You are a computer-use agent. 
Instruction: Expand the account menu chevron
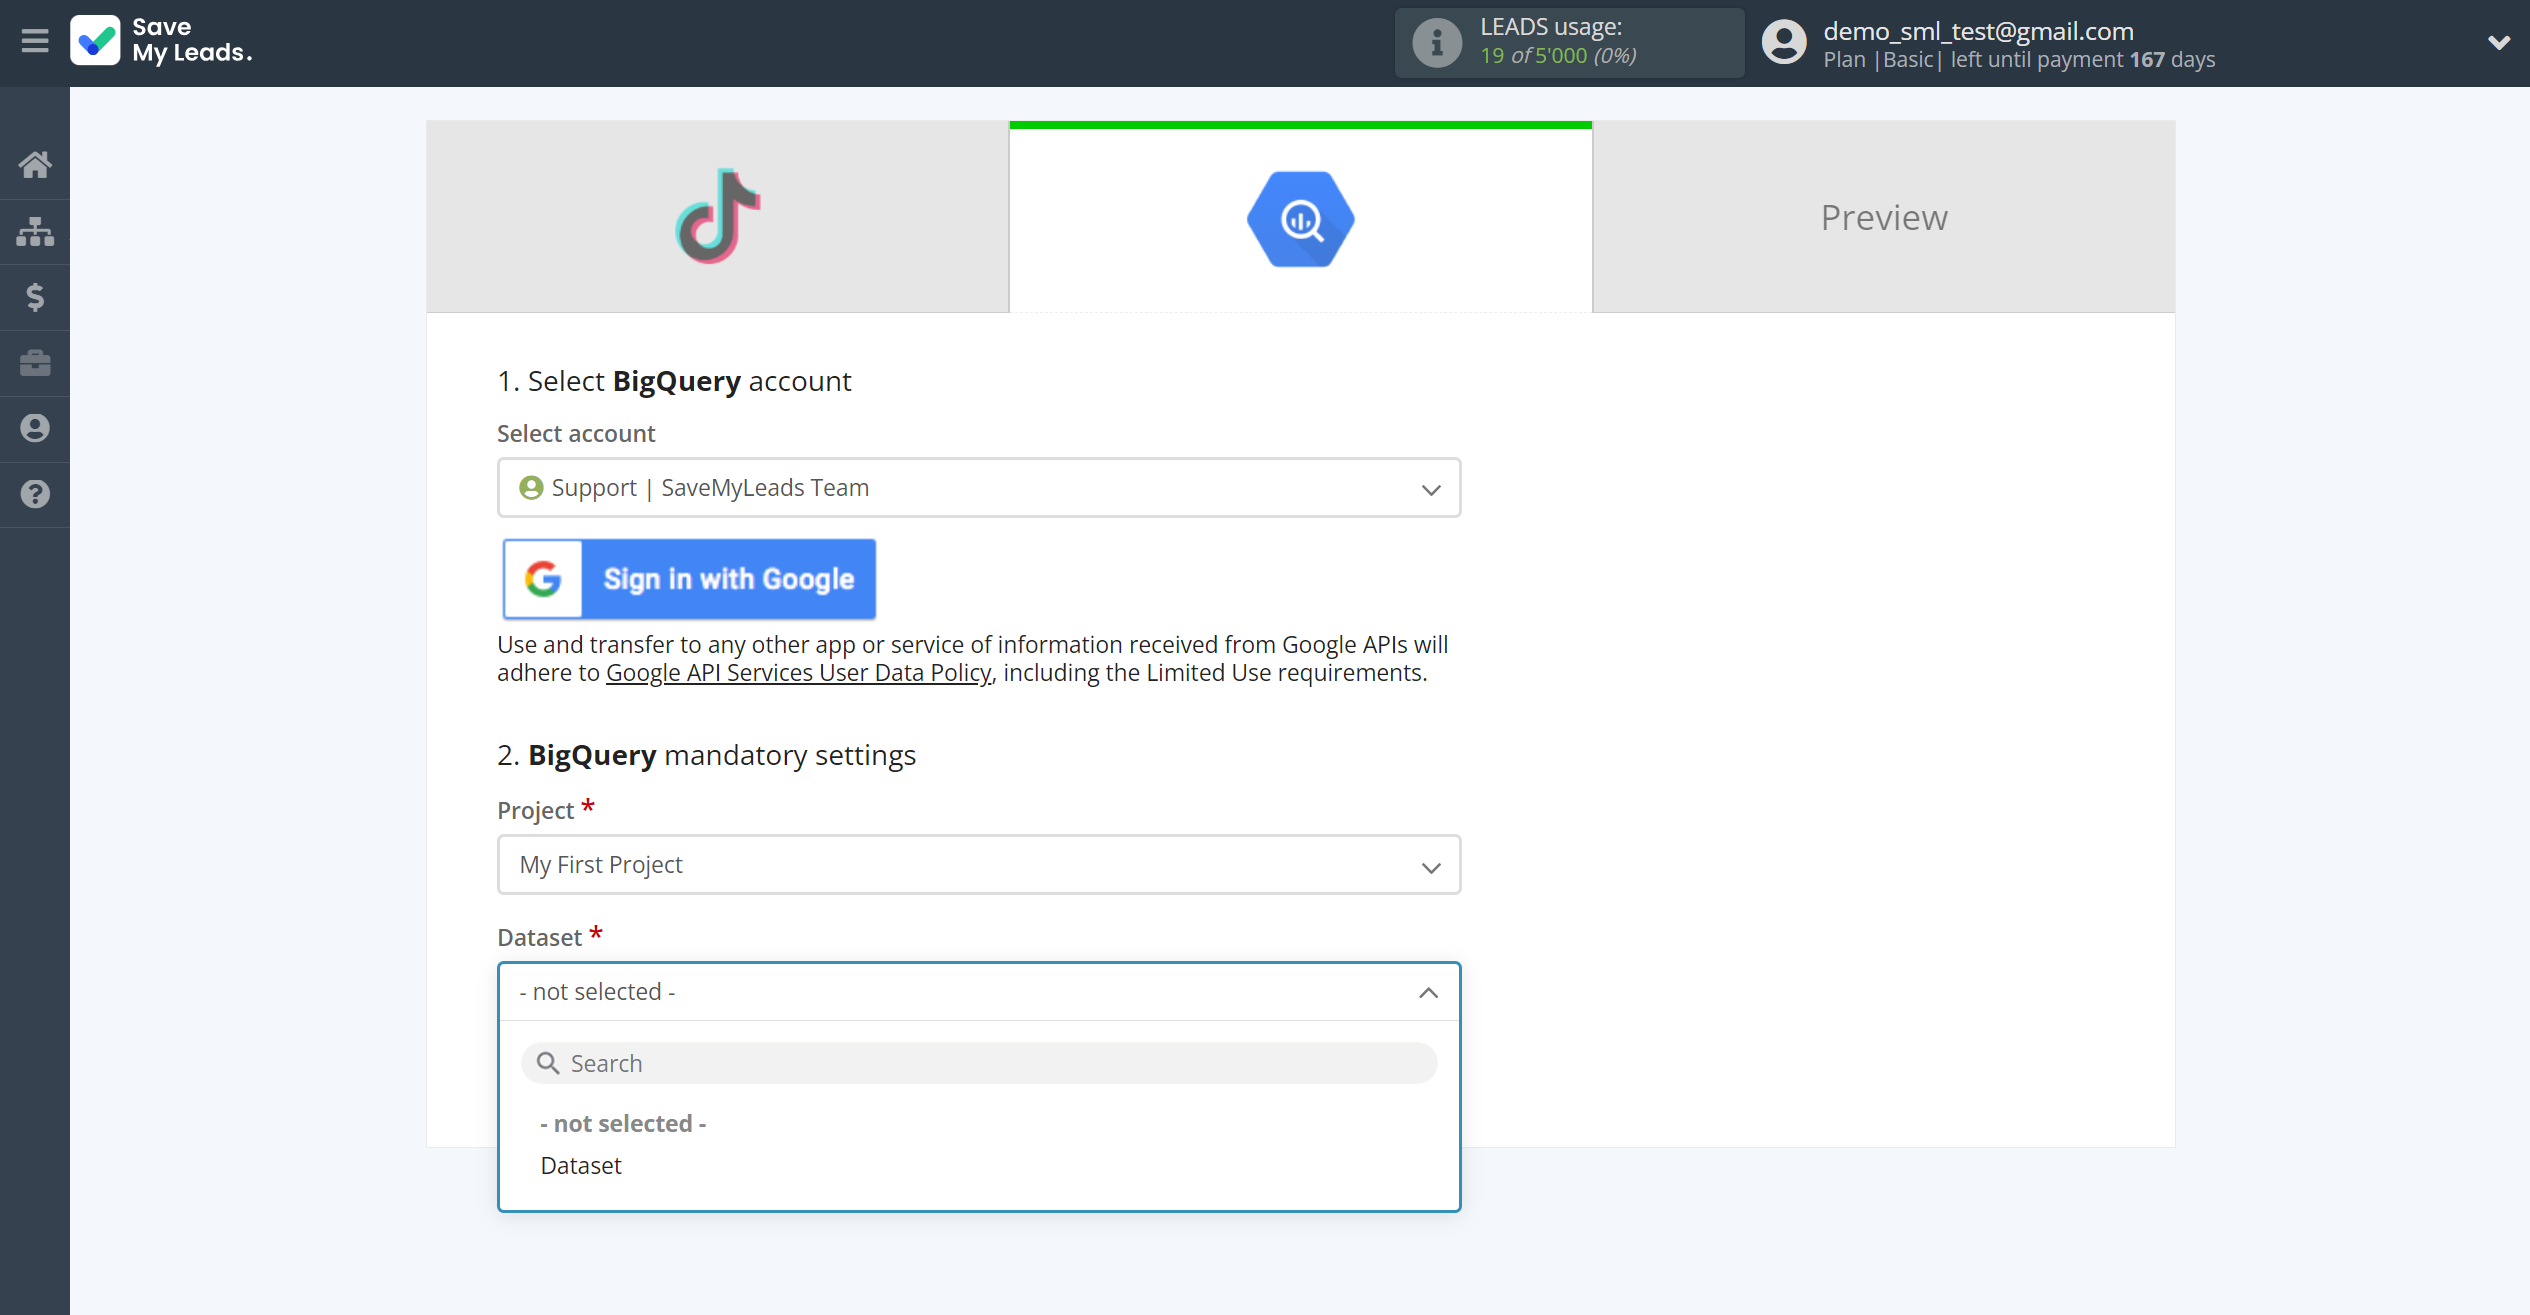[x=2498, y=42]
